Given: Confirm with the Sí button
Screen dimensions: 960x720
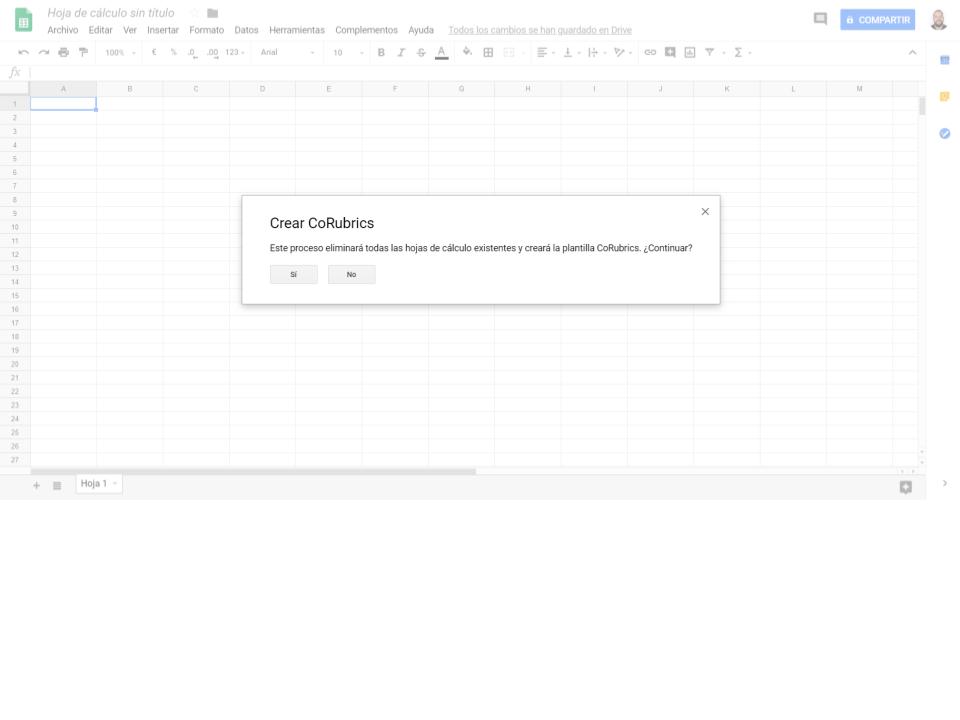Looking at the screenshot, I should (x=293, y=275).
